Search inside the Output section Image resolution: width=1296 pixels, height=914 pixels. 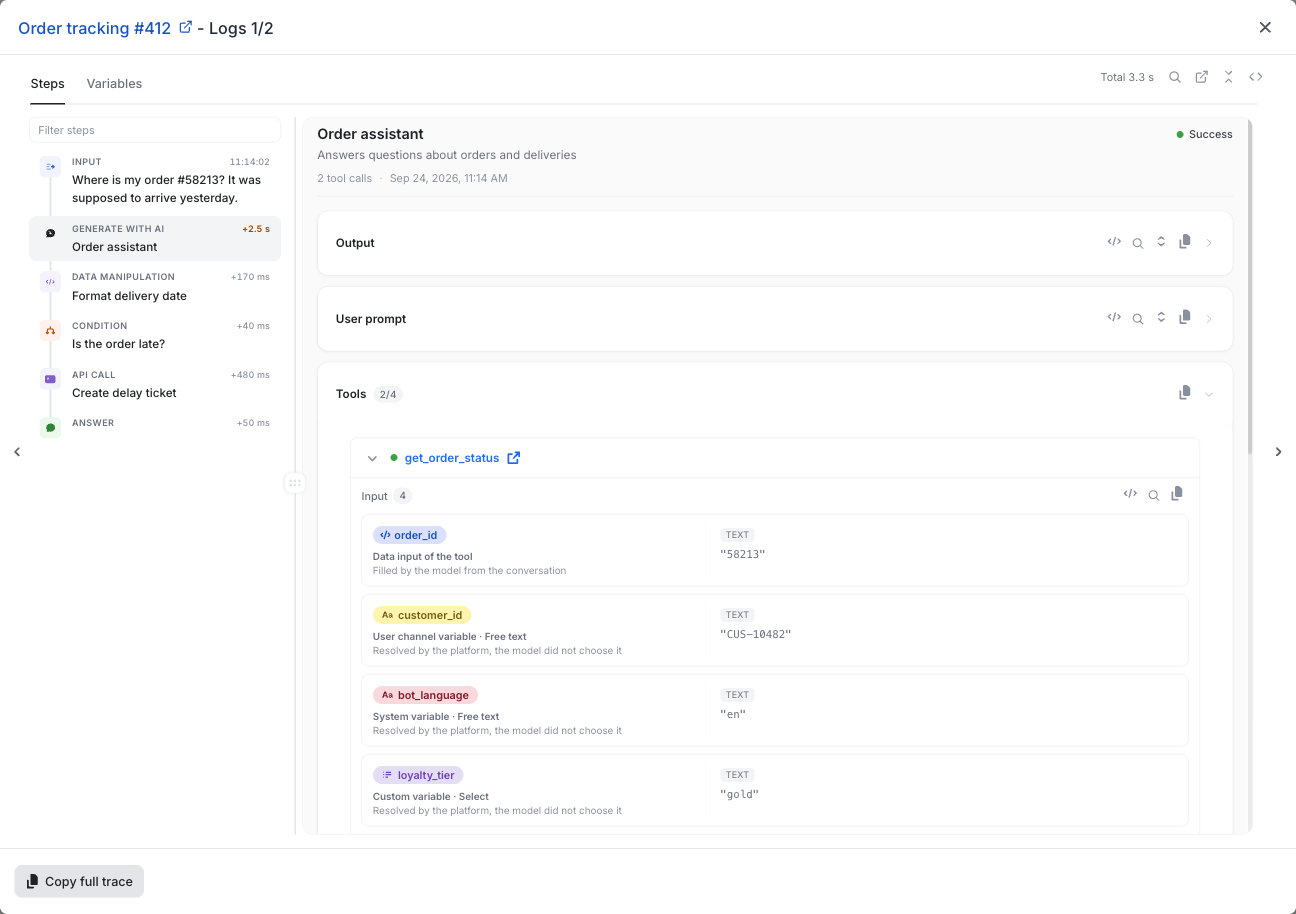1138,243
